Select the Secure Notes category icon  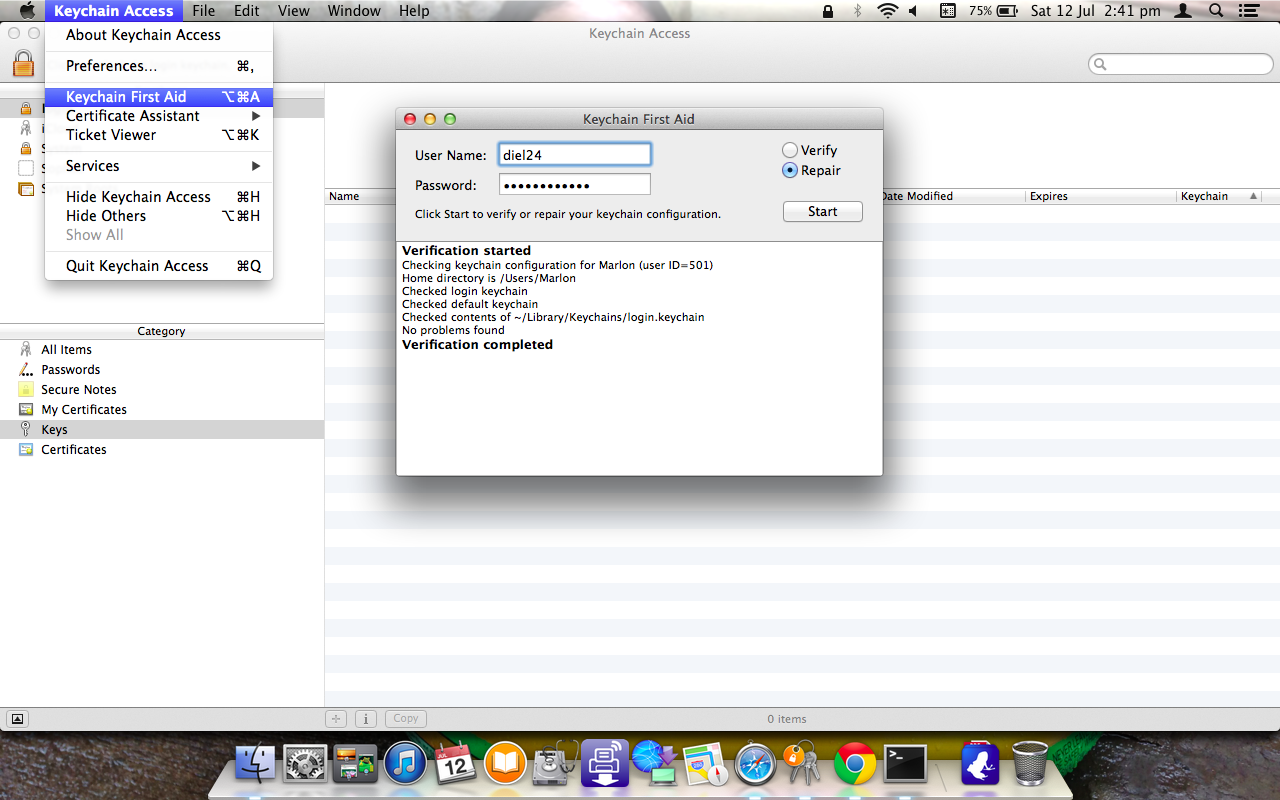coord(26,389)
